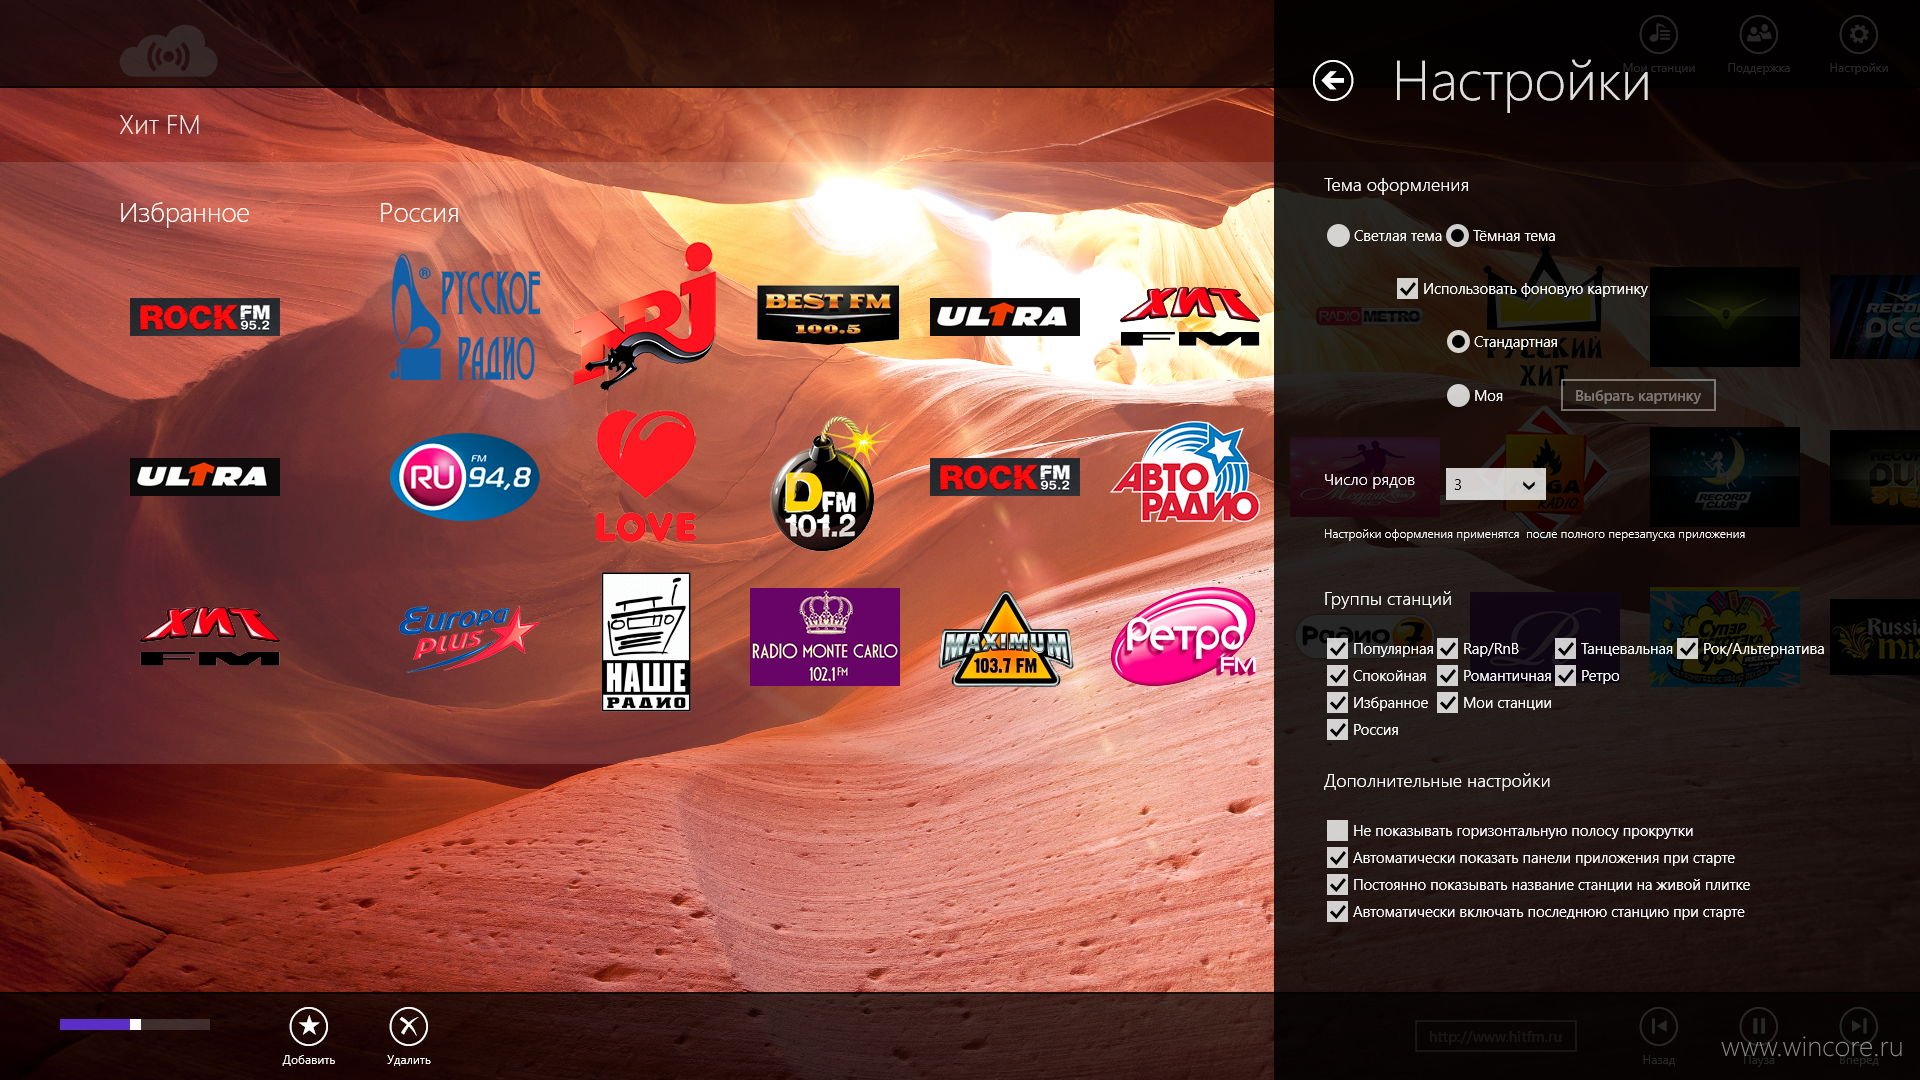The width and height of the screenshot is (1920, 1080).
Task: Play the Radio Monte Carlo station
Action: coord(825,637)
